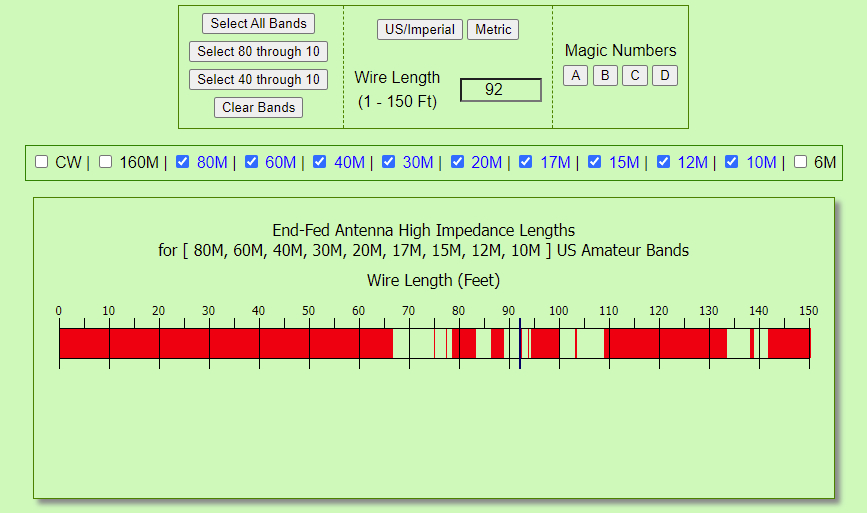Screen dimensions: 867x513
Task: Switch units to Metric
Action: tap(493, 29)
